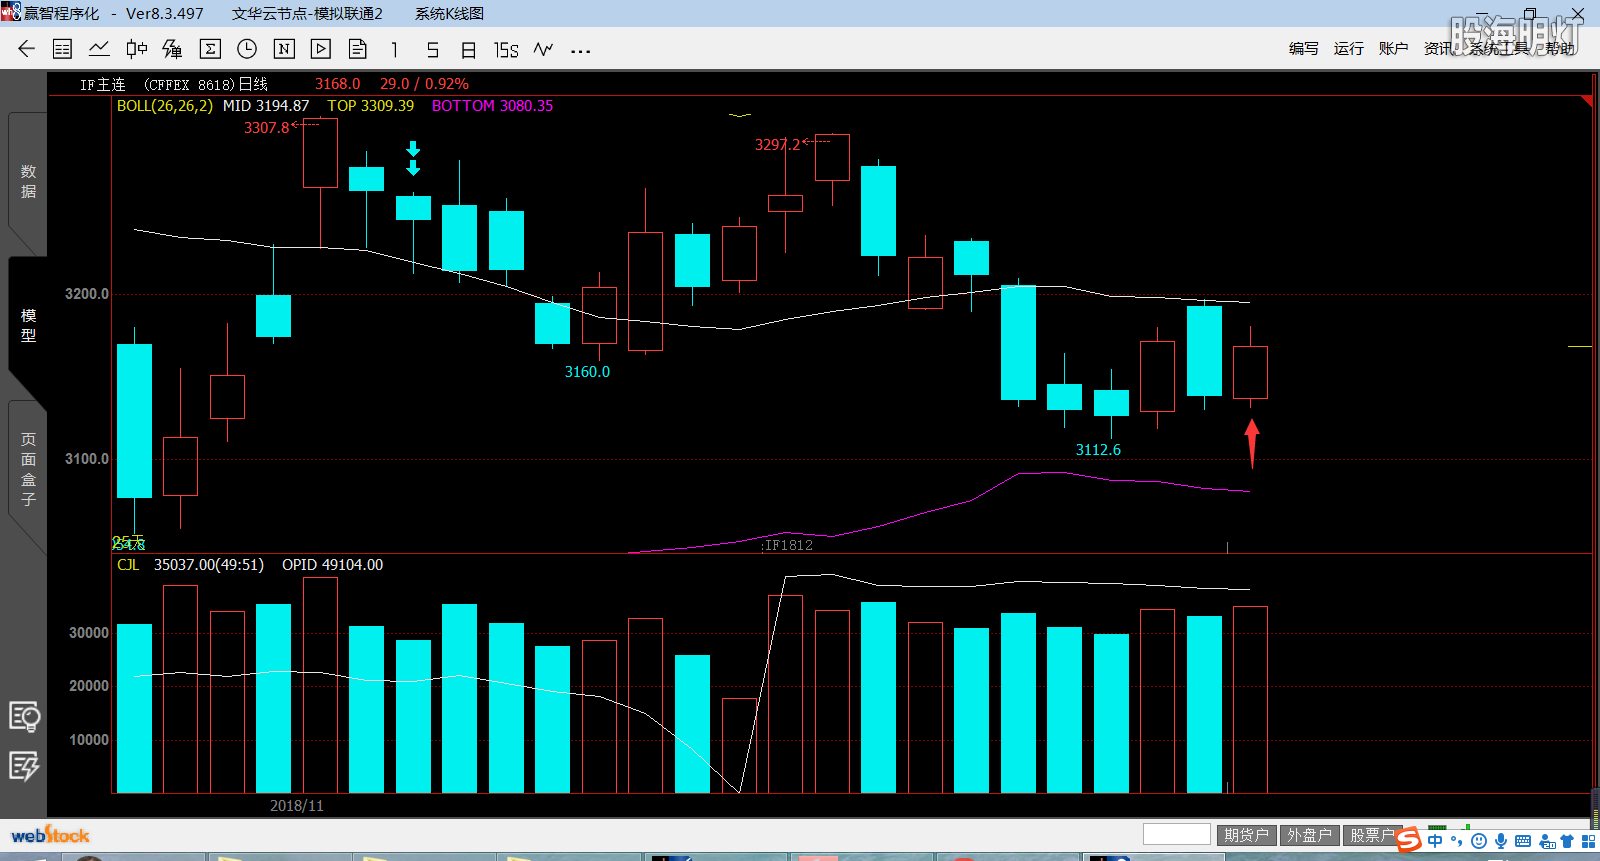The height and width of the screenshot is (861, 1600).
Task: Open the soft keyboard icon
Action: pyautogui.click(x=1523, y=841)
